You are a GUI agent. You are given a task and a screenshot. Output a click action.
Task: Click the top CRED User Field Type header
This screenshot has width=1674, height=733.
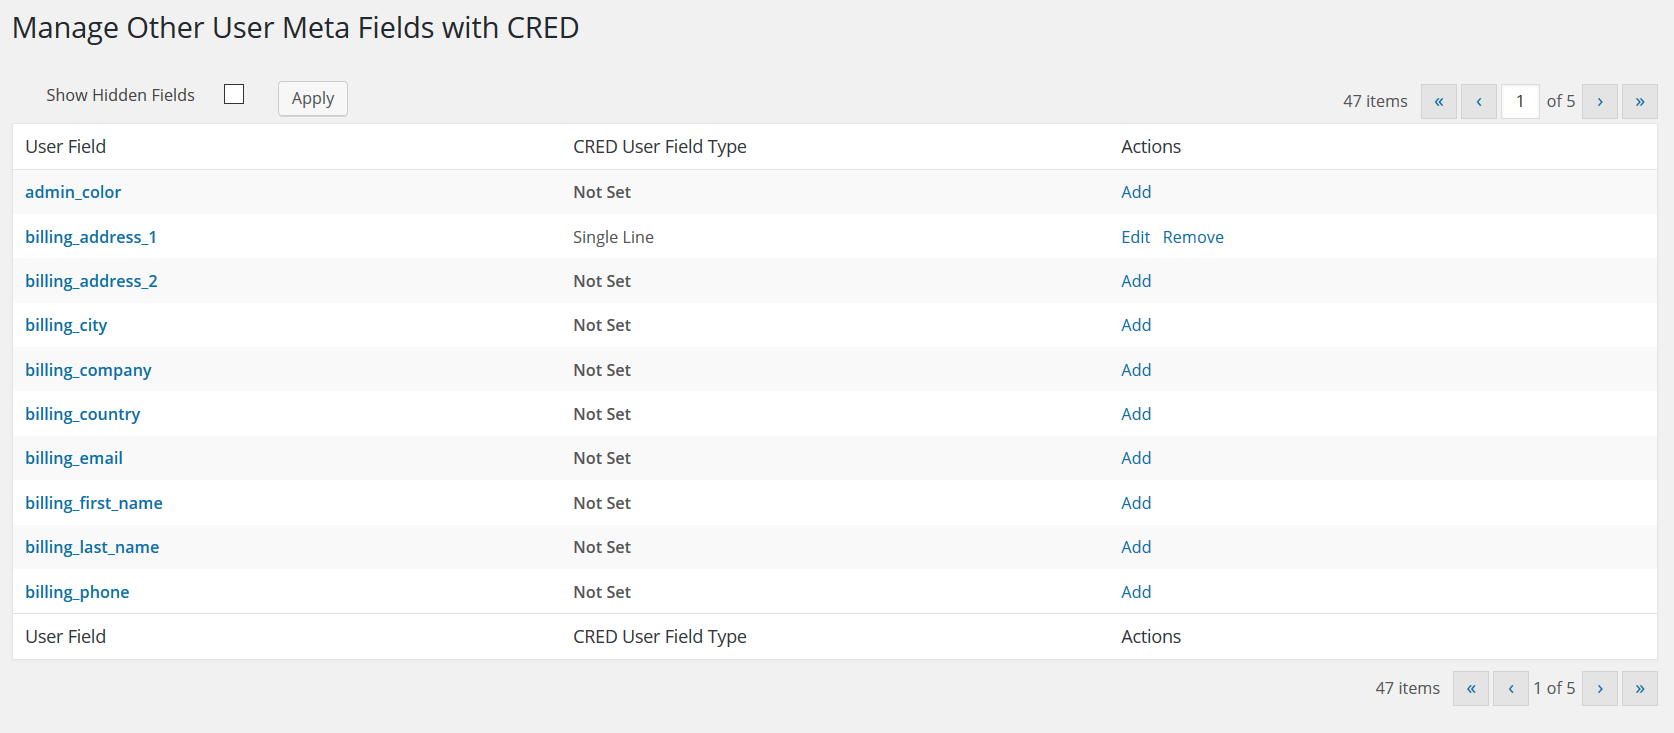click(x=660, y=147)
